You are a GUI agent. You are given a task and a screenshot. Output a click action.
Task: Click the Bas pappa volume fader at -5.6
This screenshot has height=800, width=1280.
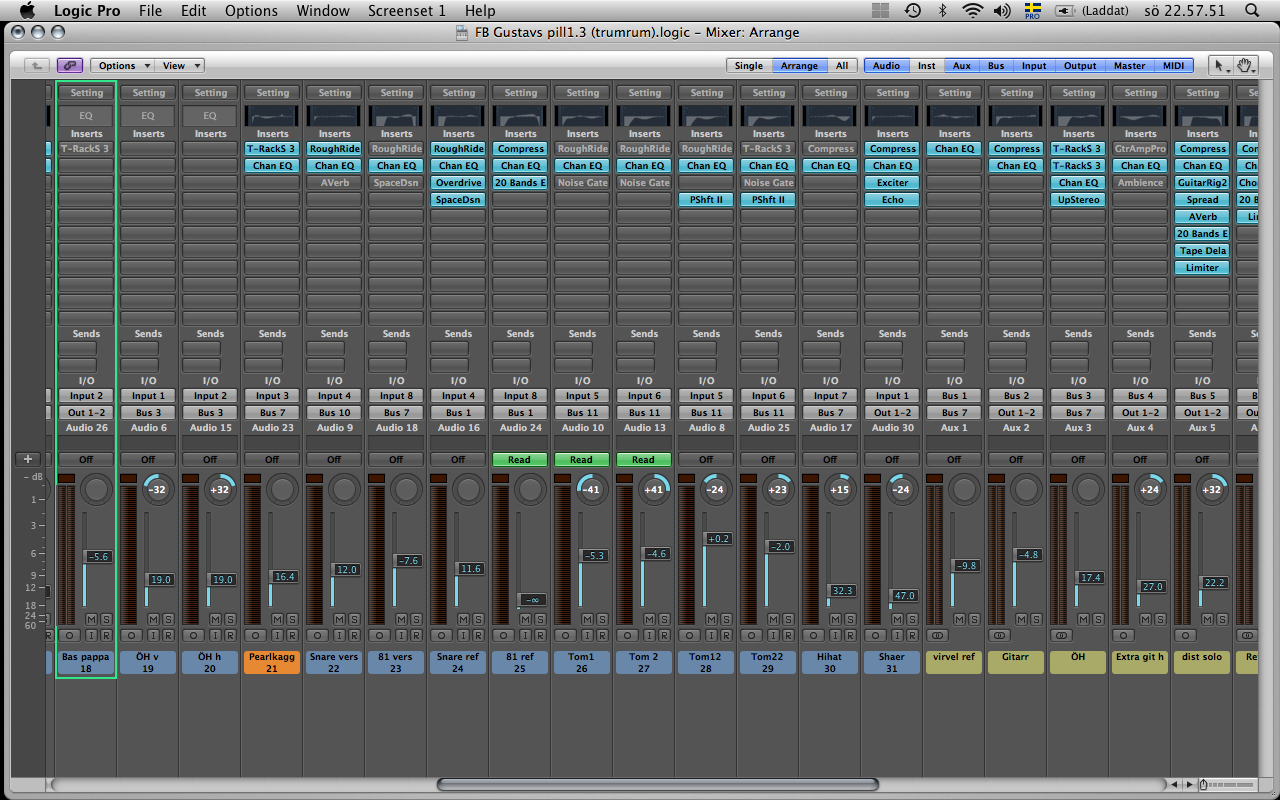[98, 557]
